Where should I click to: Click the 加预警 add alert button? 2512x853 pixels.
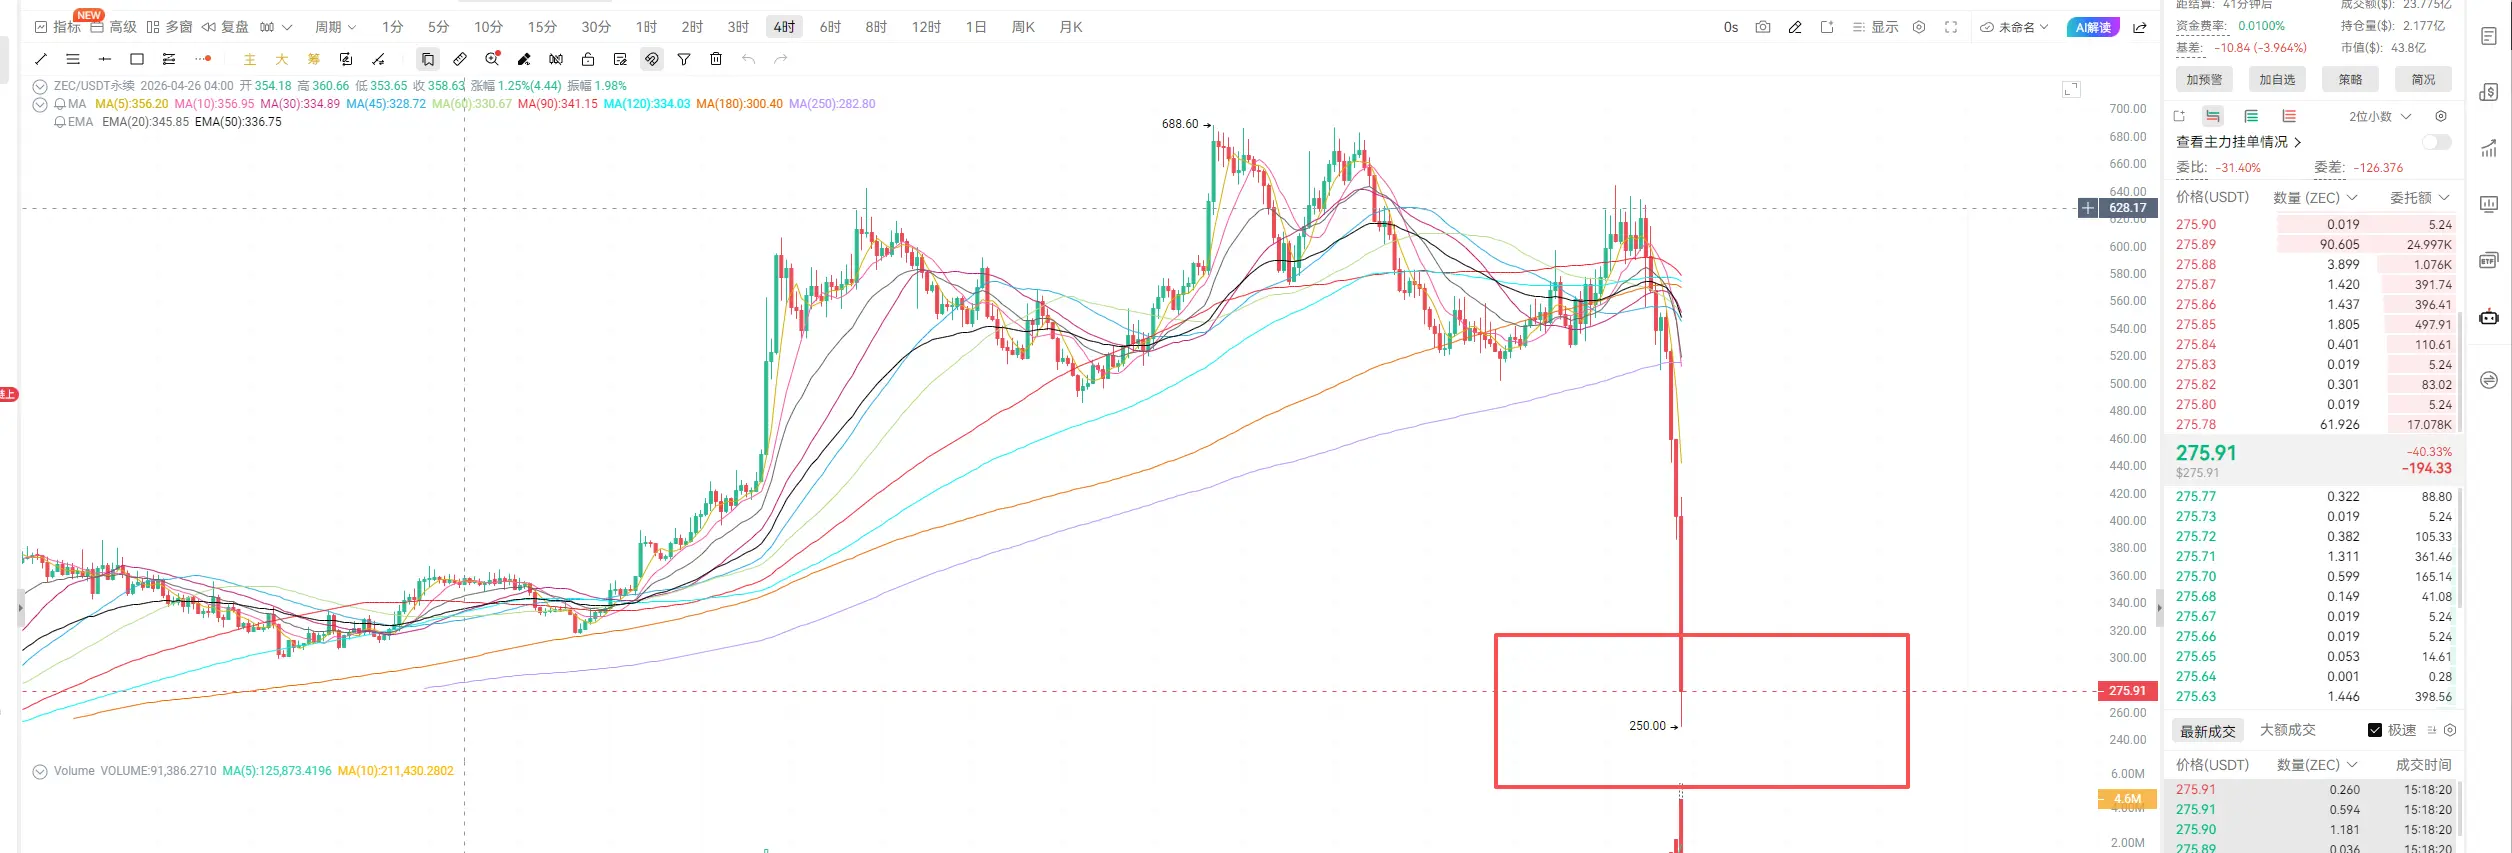pos(2204,80)
